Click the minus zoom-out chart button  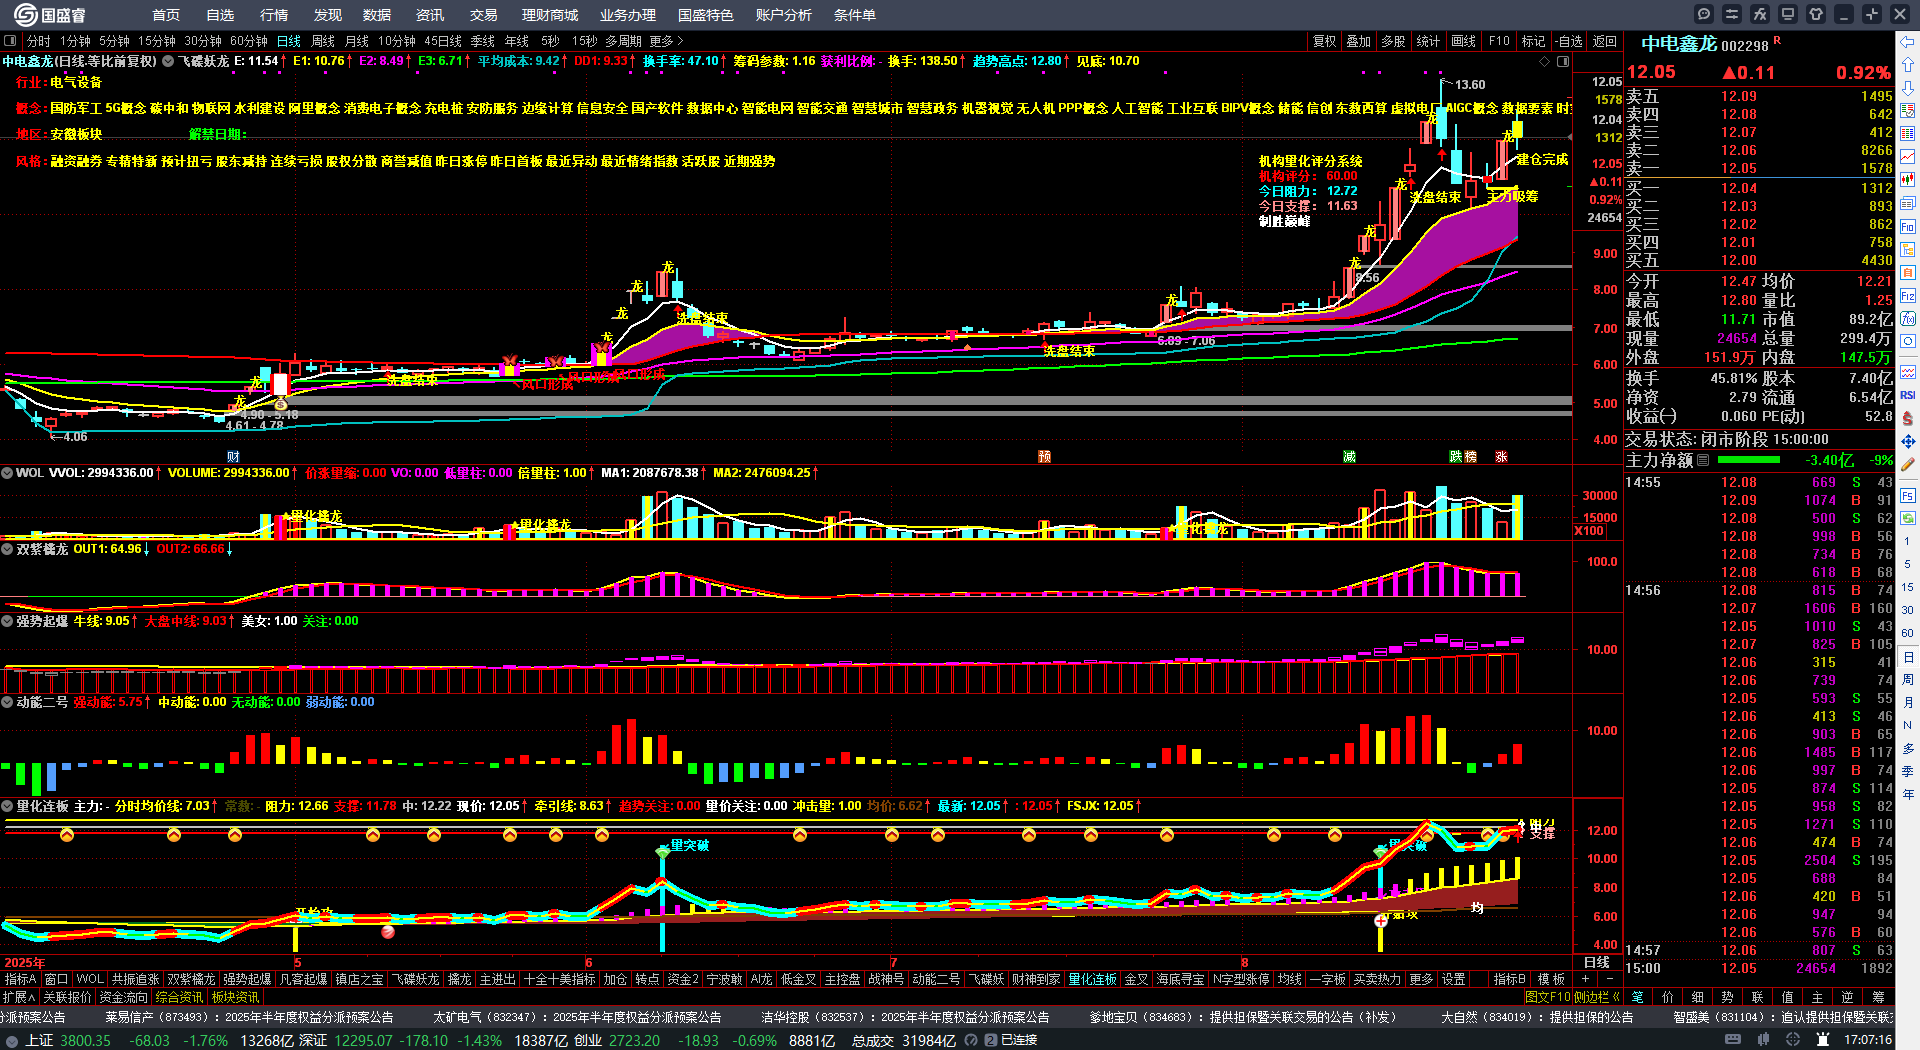pos(1610,979)
